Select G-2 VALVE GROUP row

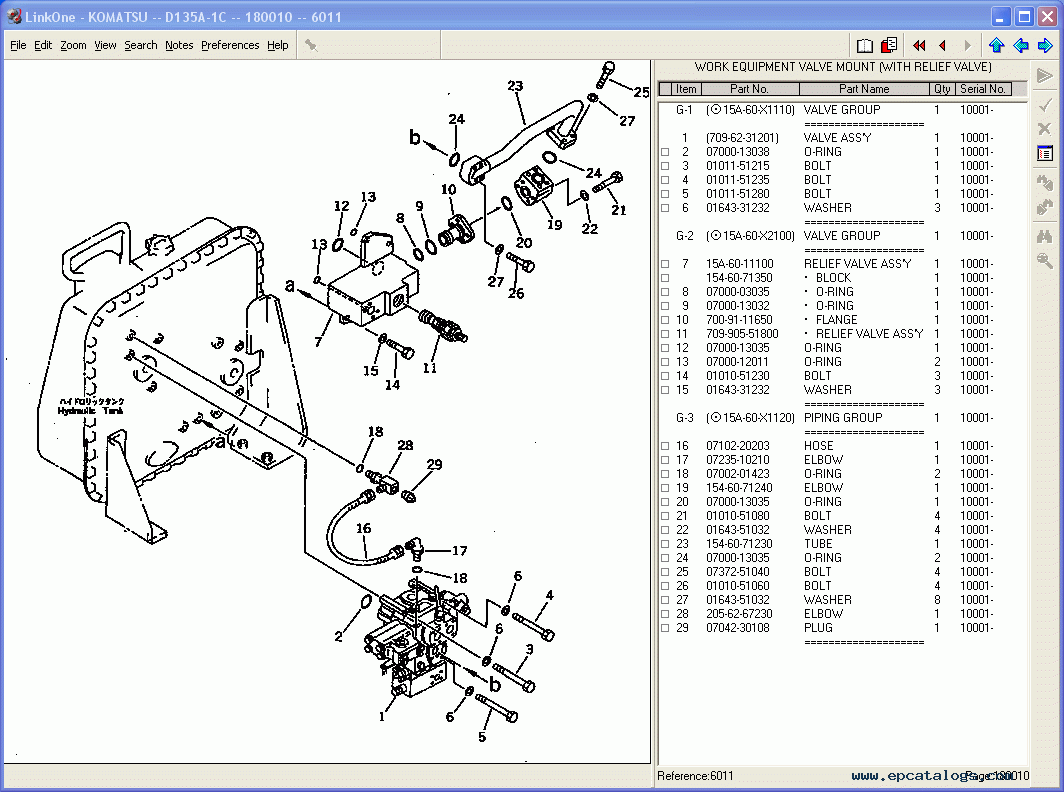(835, 236)
